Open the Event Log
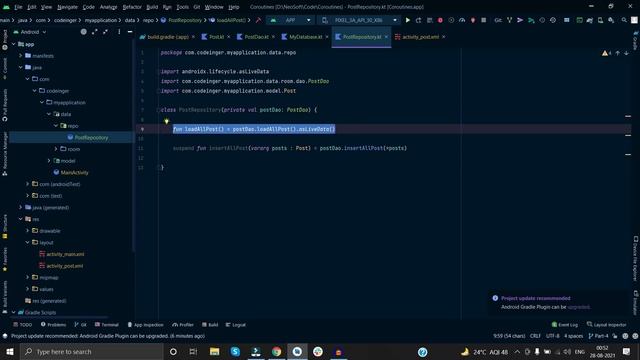The height and width of the screenshot is (360, 640). pyautogui.click(x=565, y=325)
